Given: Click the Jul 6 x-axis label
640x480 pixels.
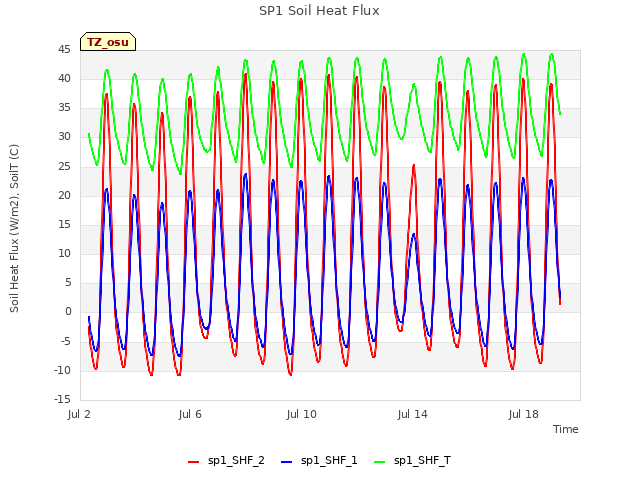Looking at the screenshot, I should point(190,414).
